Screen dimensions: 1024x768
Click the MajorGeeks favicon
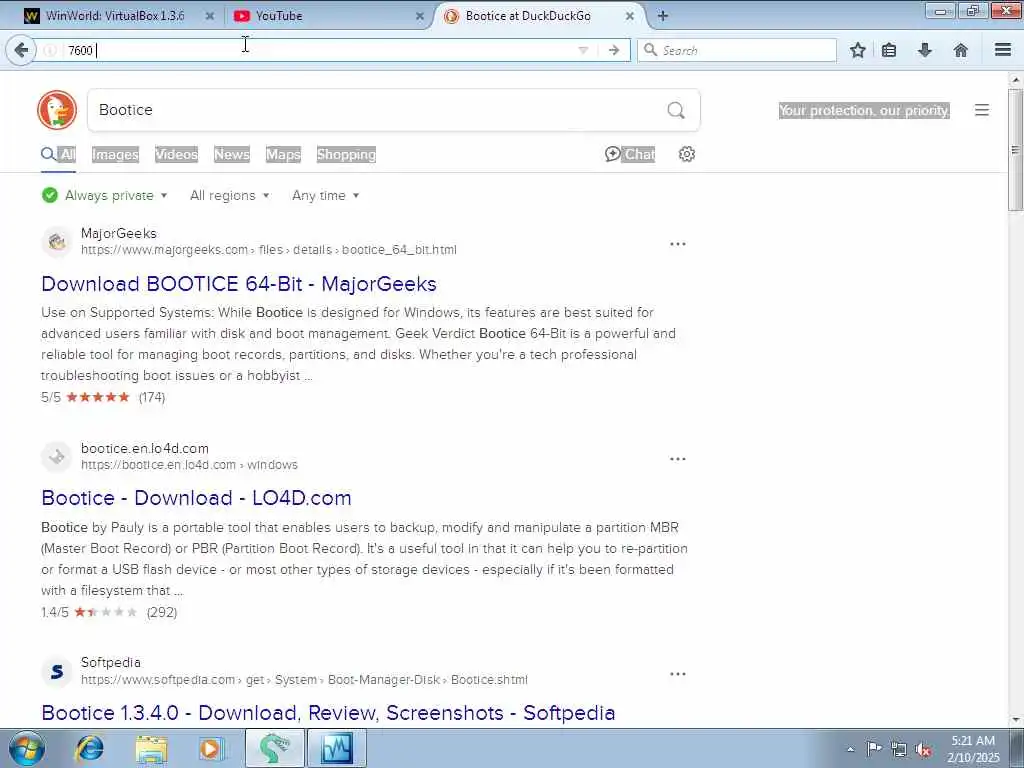(57, 242)
